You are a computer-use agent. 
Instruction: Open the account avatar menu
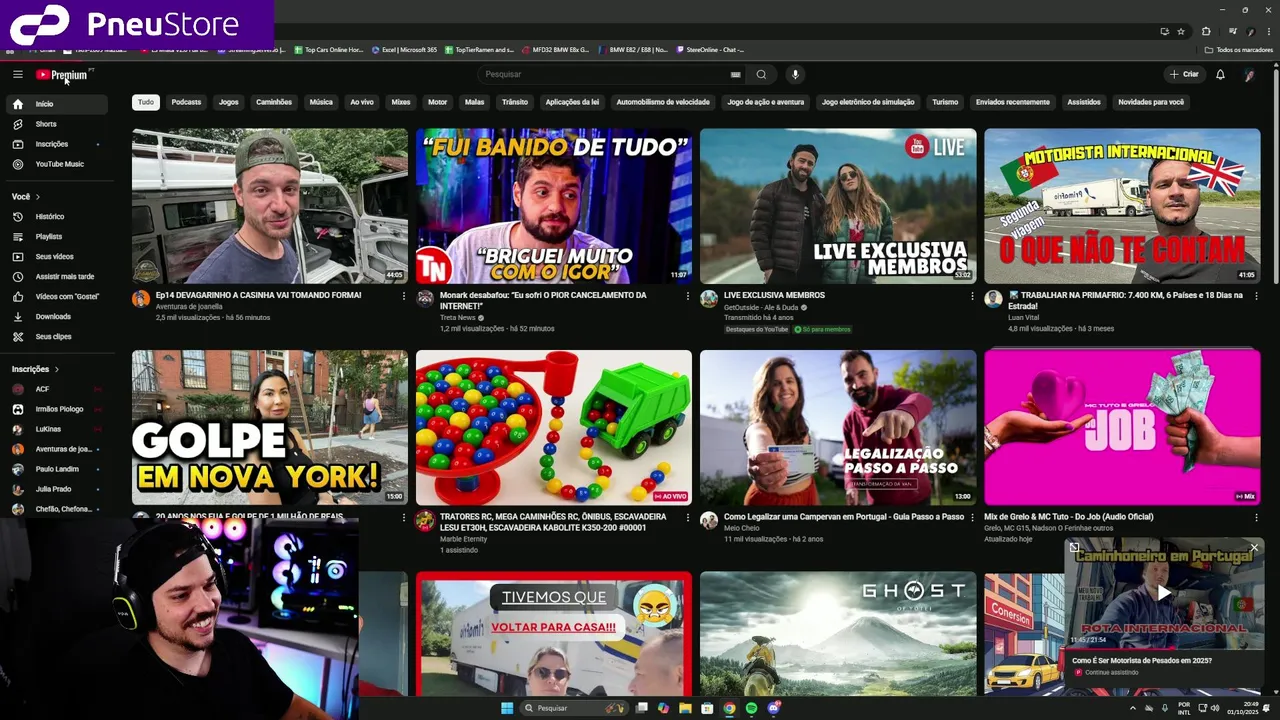coord(1249,74)
